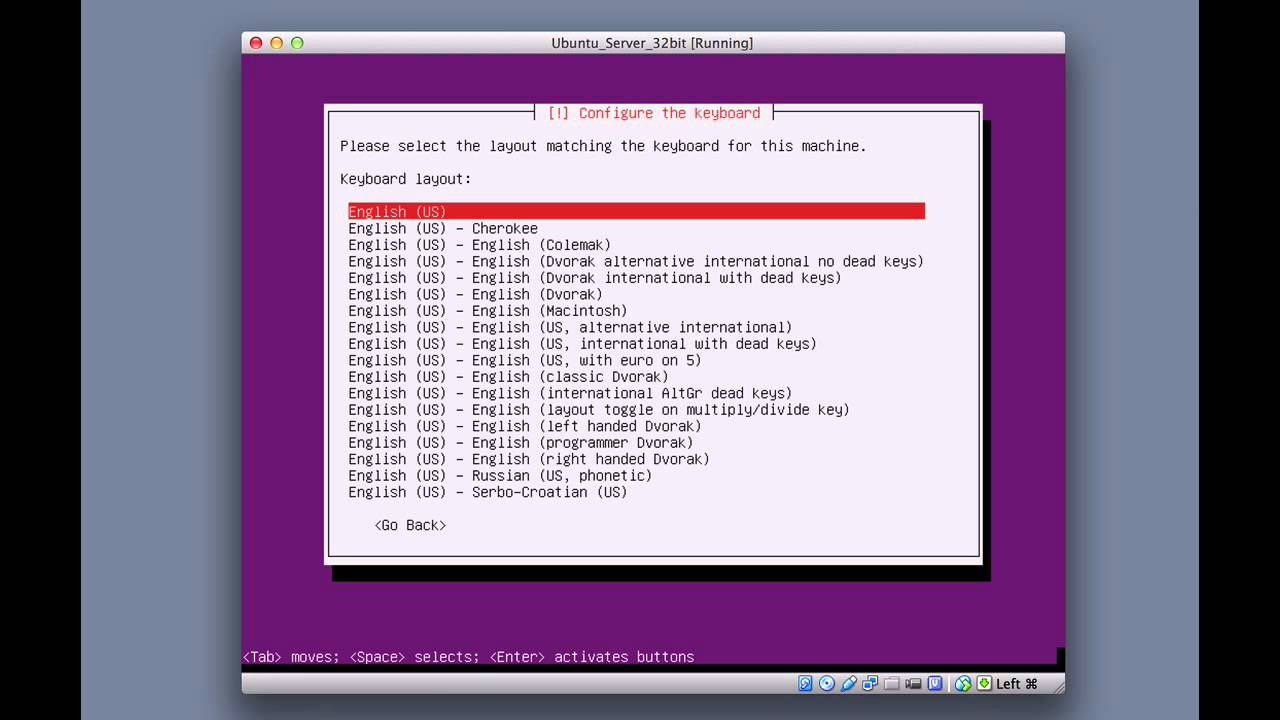Click the Ubuntu_Server_32bit [Running] window title
The width and height of the screenshot is (1280, 720).
tap(652, 43)
